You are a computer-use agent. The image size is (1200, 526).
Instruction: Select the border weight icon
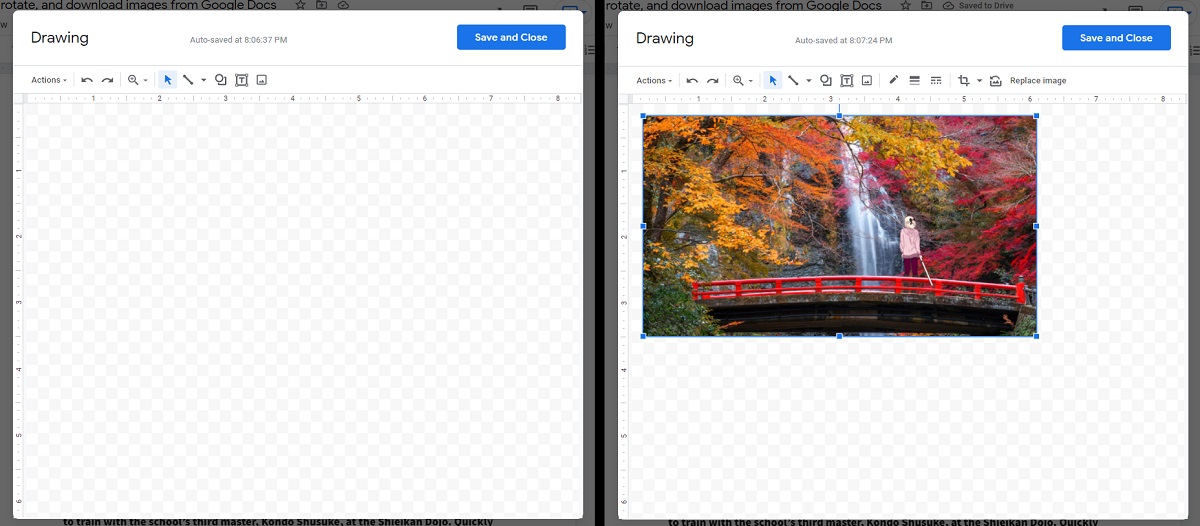click(x=914, y=80)
